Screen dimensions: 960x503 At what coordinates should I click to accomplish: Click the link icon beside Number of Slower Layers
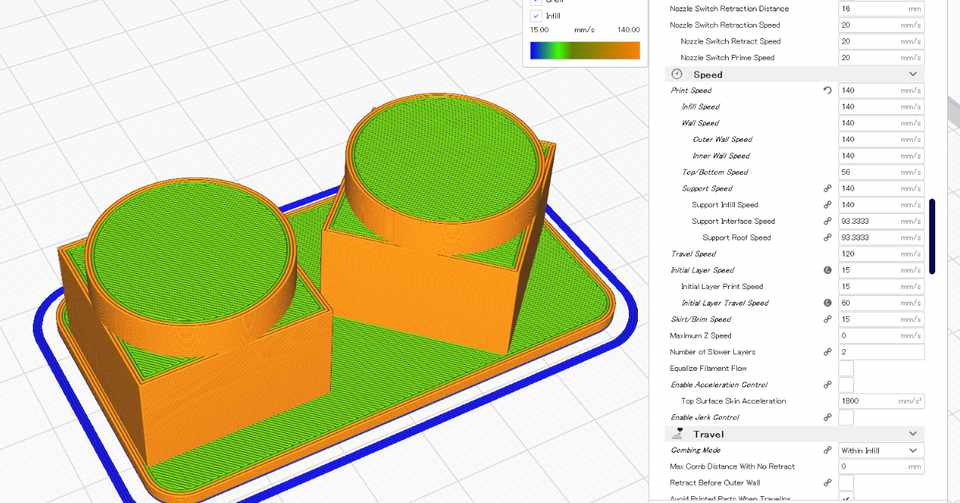click(x=827, y=352)
